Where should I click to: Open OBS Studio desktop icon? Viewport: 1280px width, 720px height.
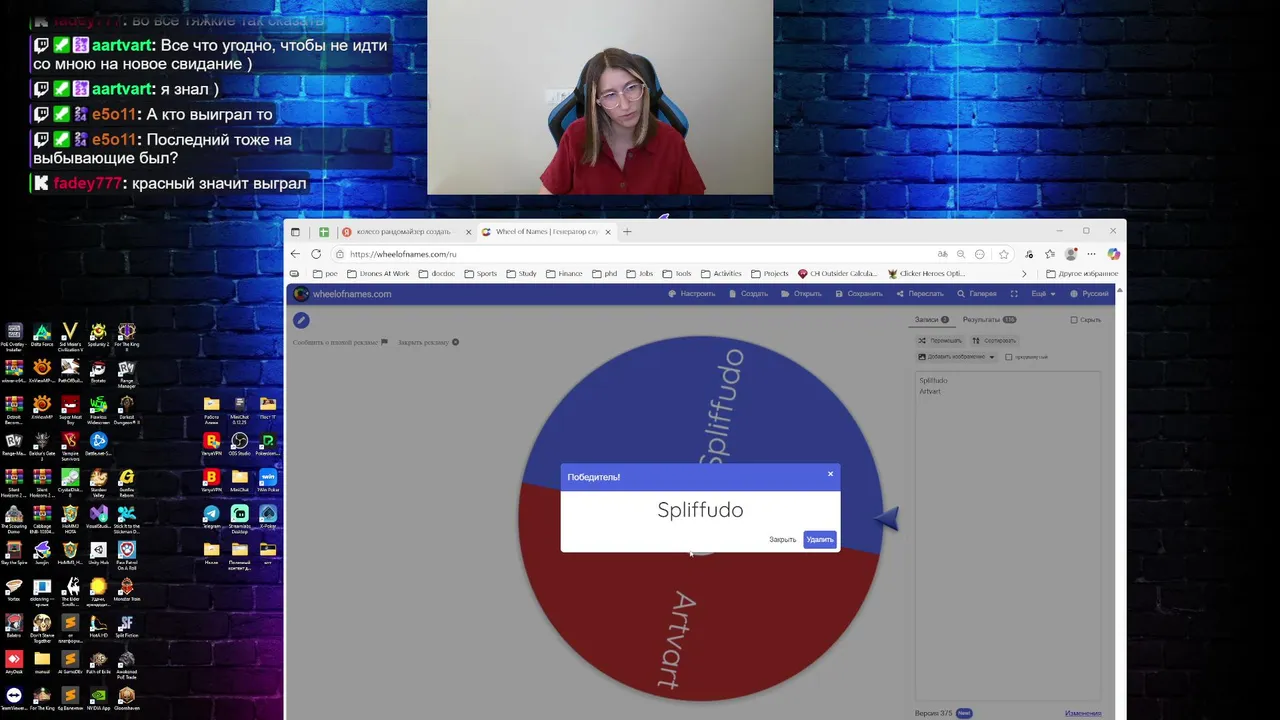tap(239, 444)
